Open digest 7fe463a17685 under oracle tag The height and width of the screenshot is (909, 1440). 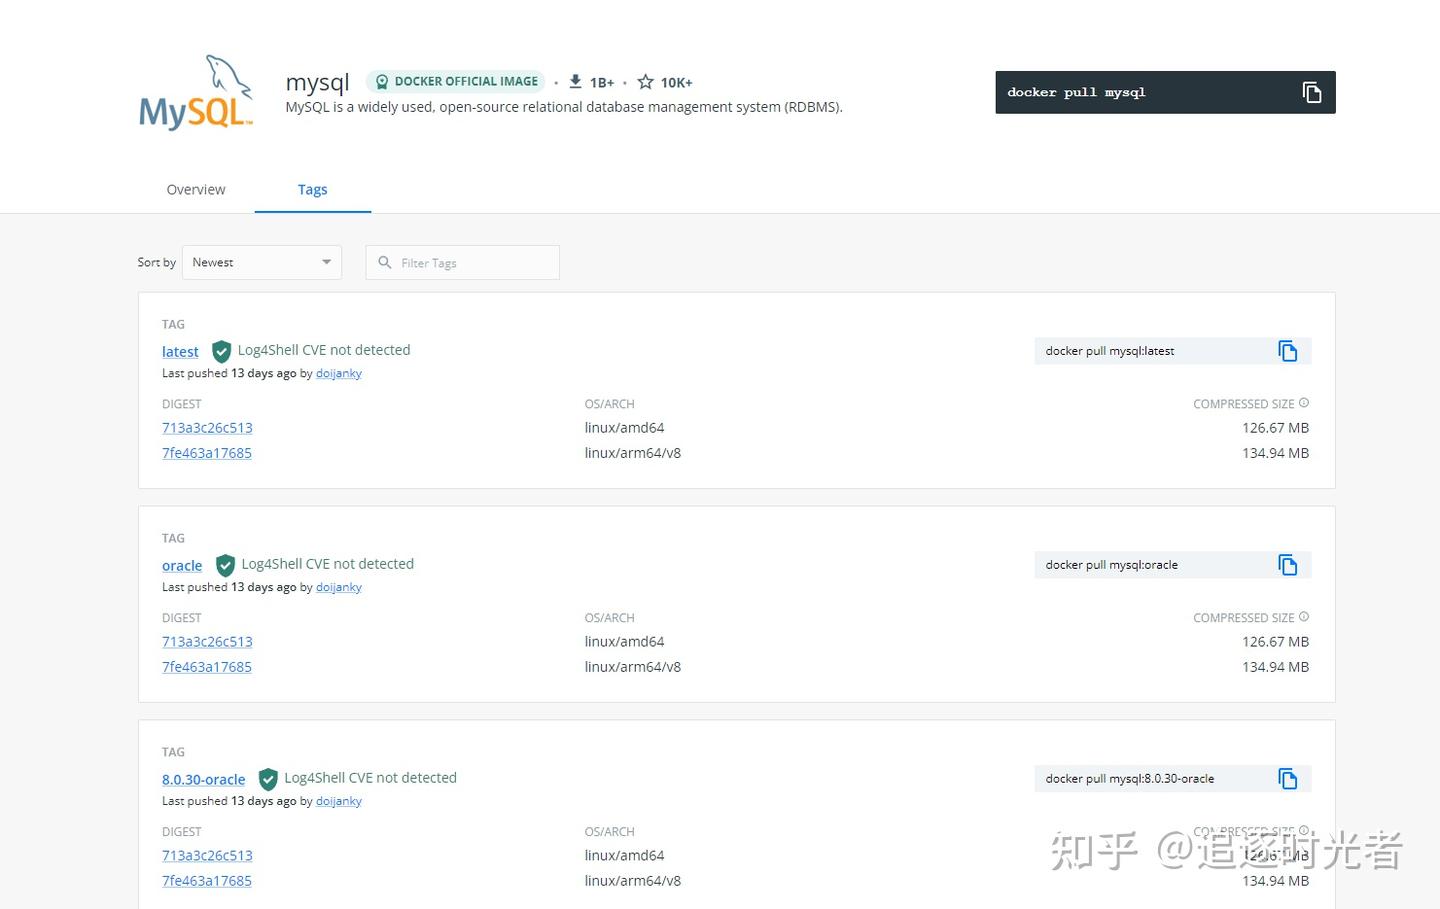tap(207, 666)
